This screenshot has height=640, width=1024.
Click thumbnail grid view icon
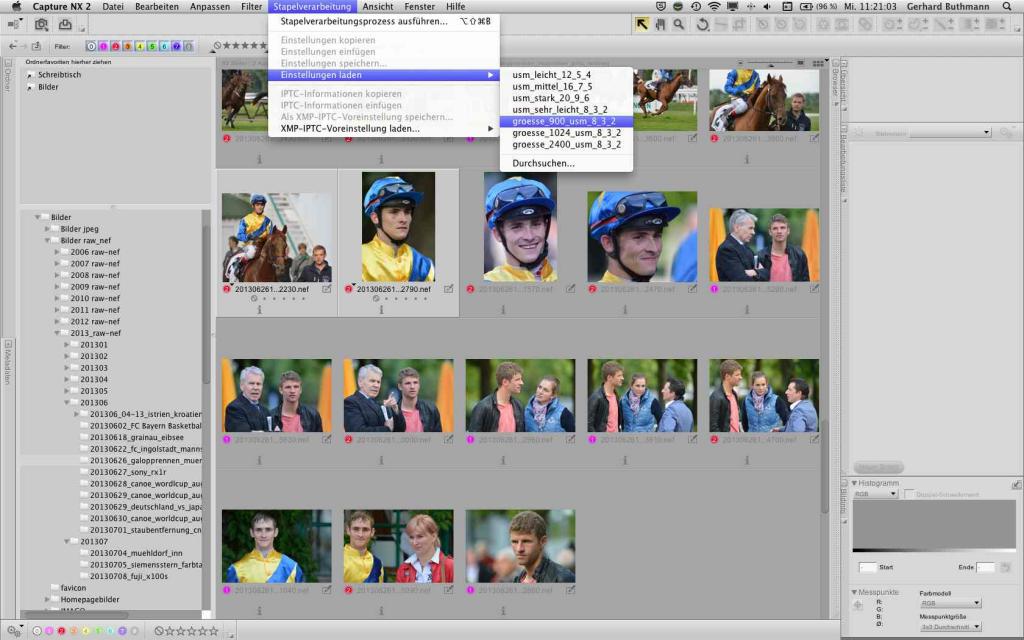point(818,63)
